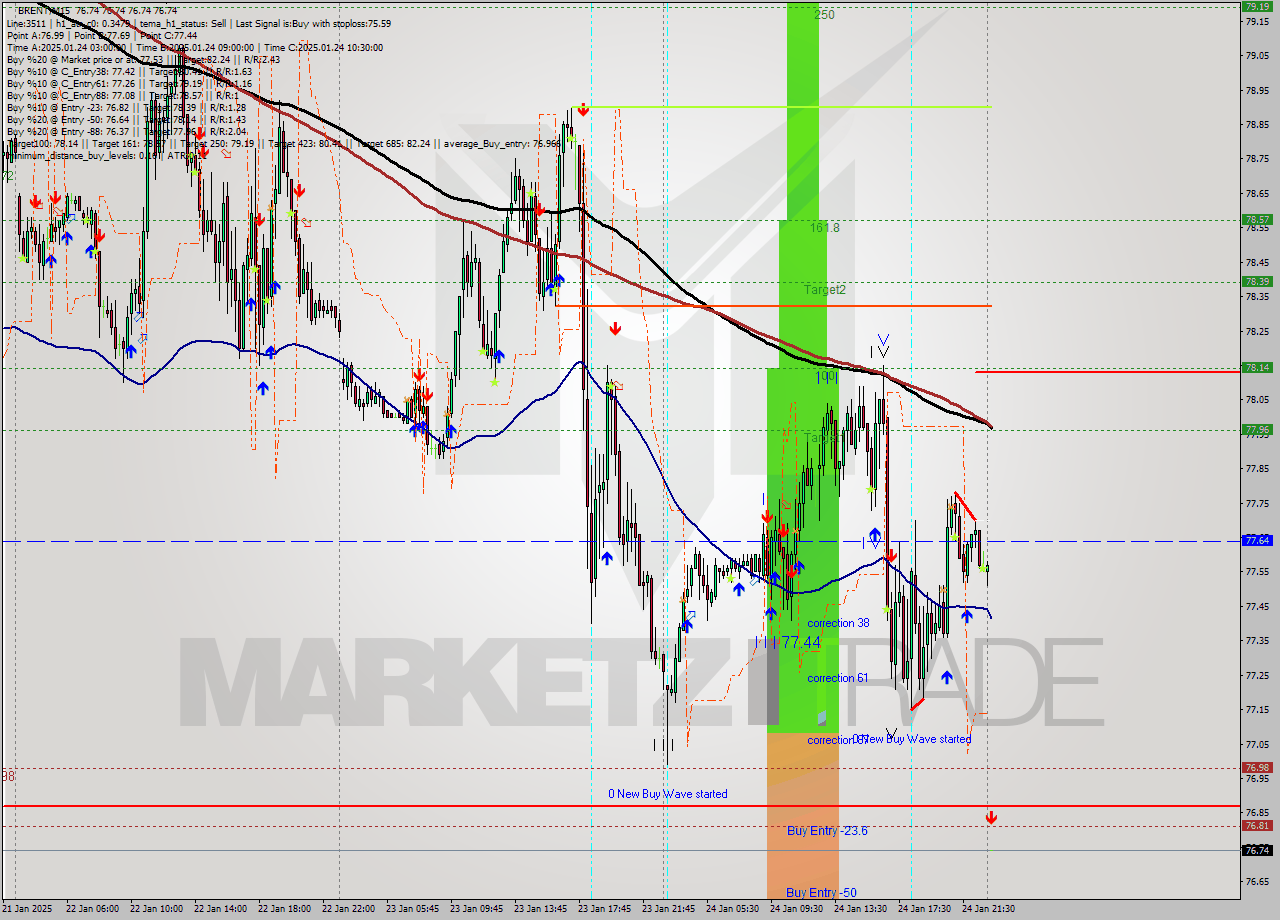Viewport: 1280px width, 920px height.
Task: Click the '22 Jan 06:00' time label
Action: click(x=92, y=909)
